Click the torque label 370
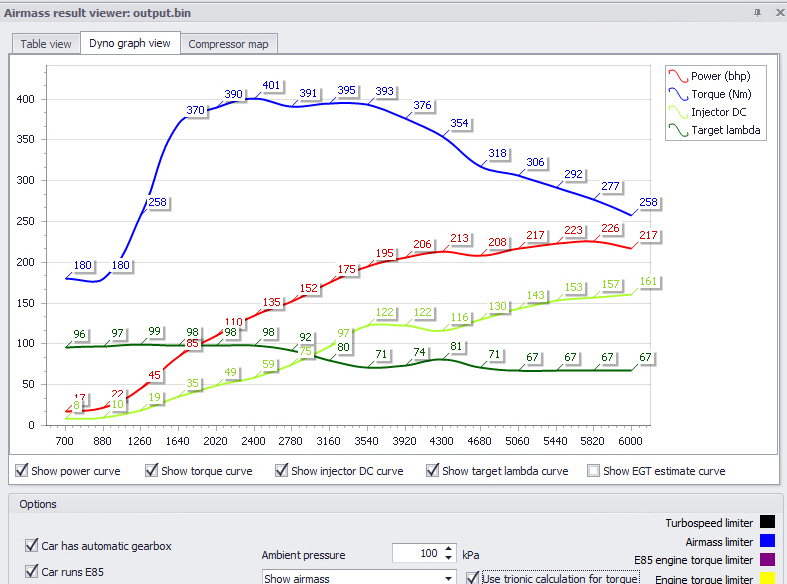This screenshot has width=787, height=584. pyautogui.click(x=196, y=110)
